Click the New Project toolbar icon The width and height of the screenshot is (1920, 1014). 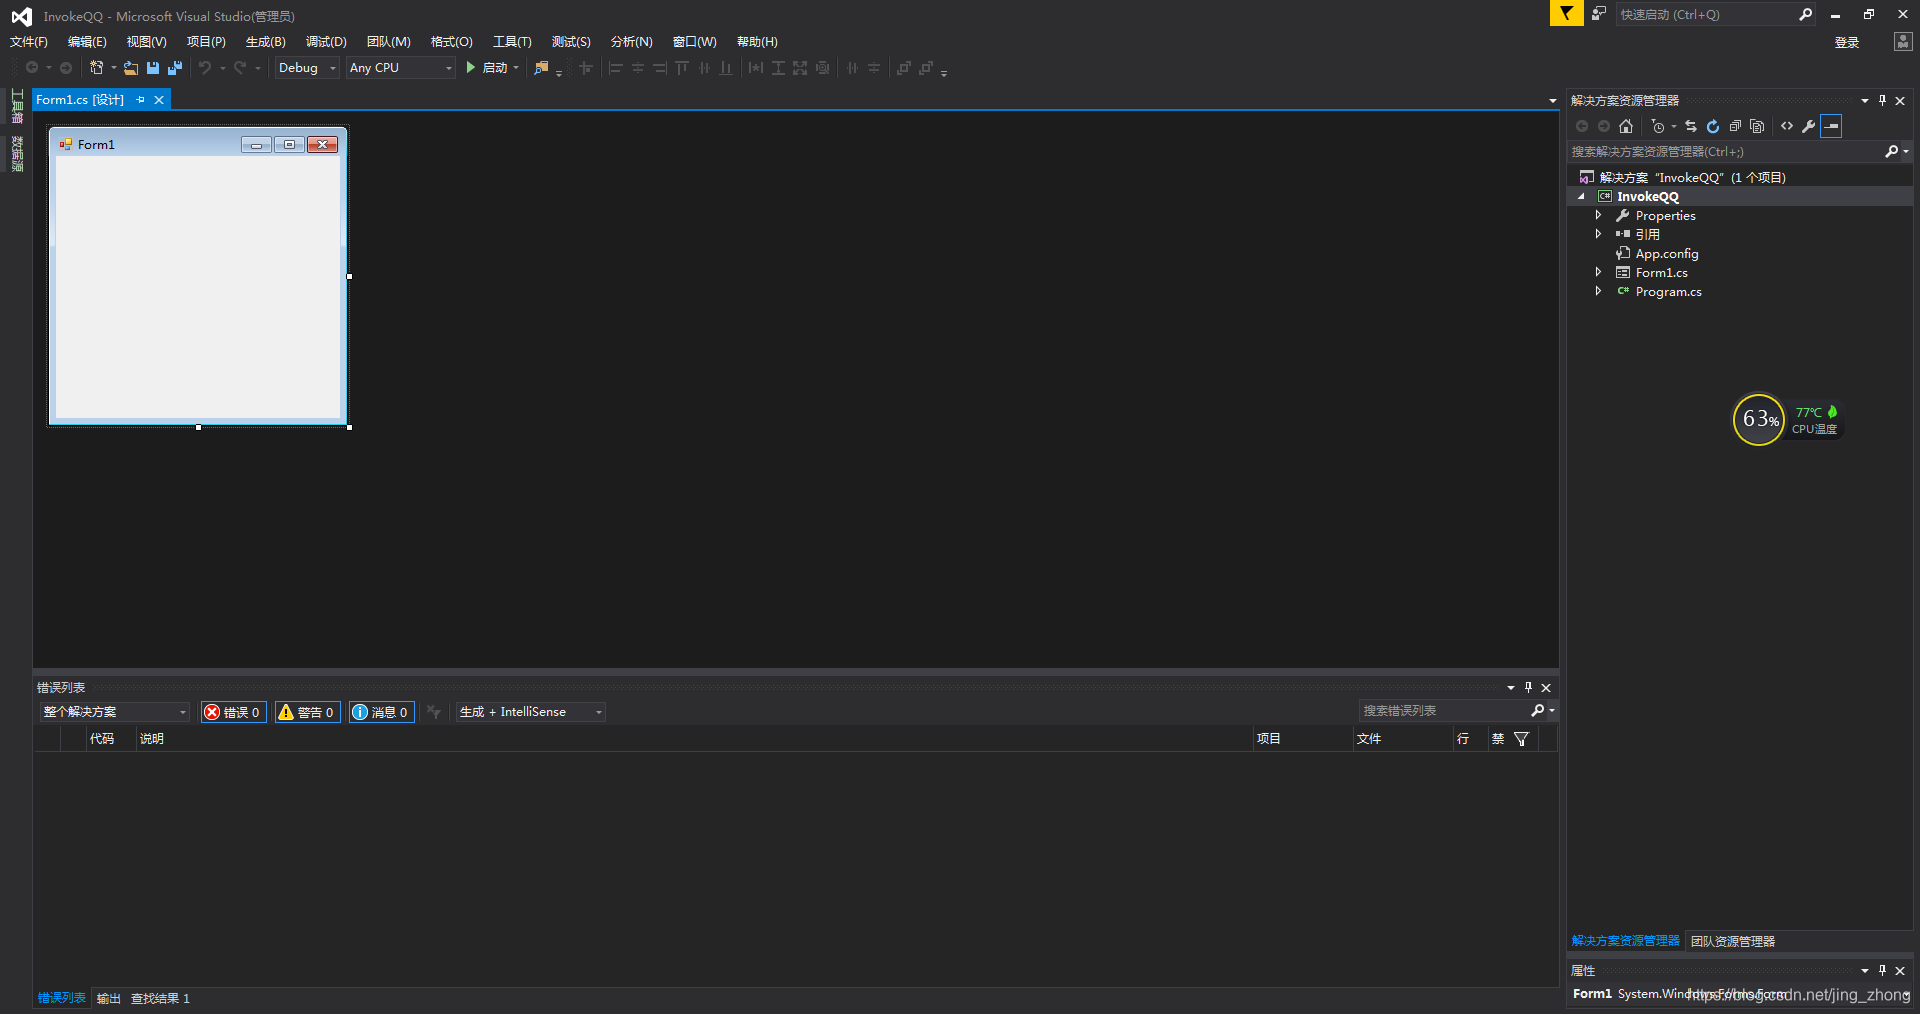[96, 68]
